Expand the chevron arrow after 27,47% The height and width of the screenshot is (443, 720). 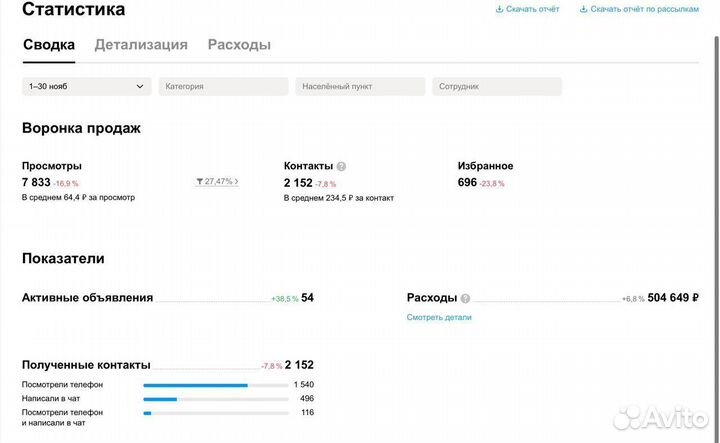[x=237, y=182]
